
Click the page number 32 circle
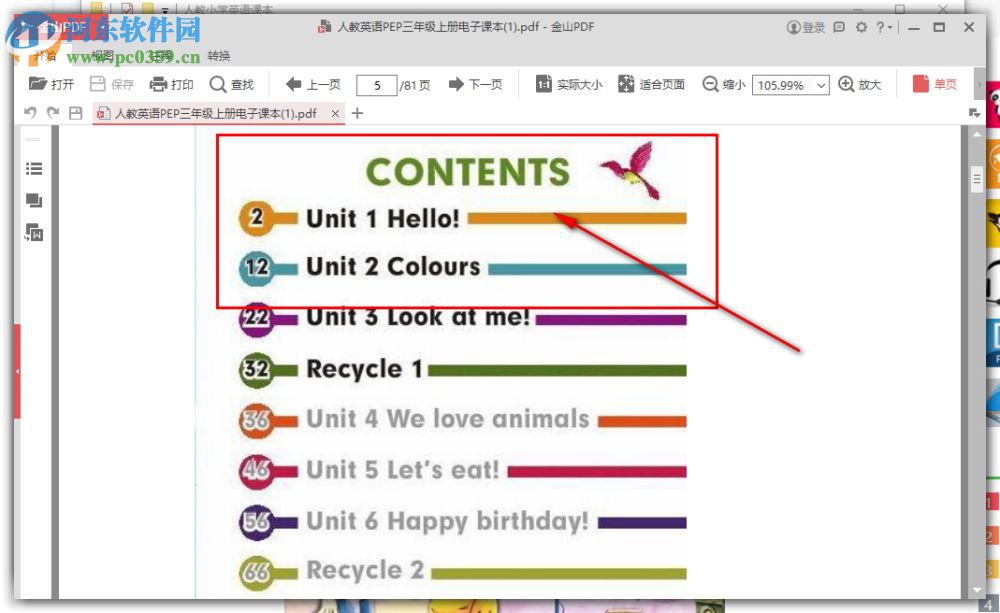coord(256,369)
